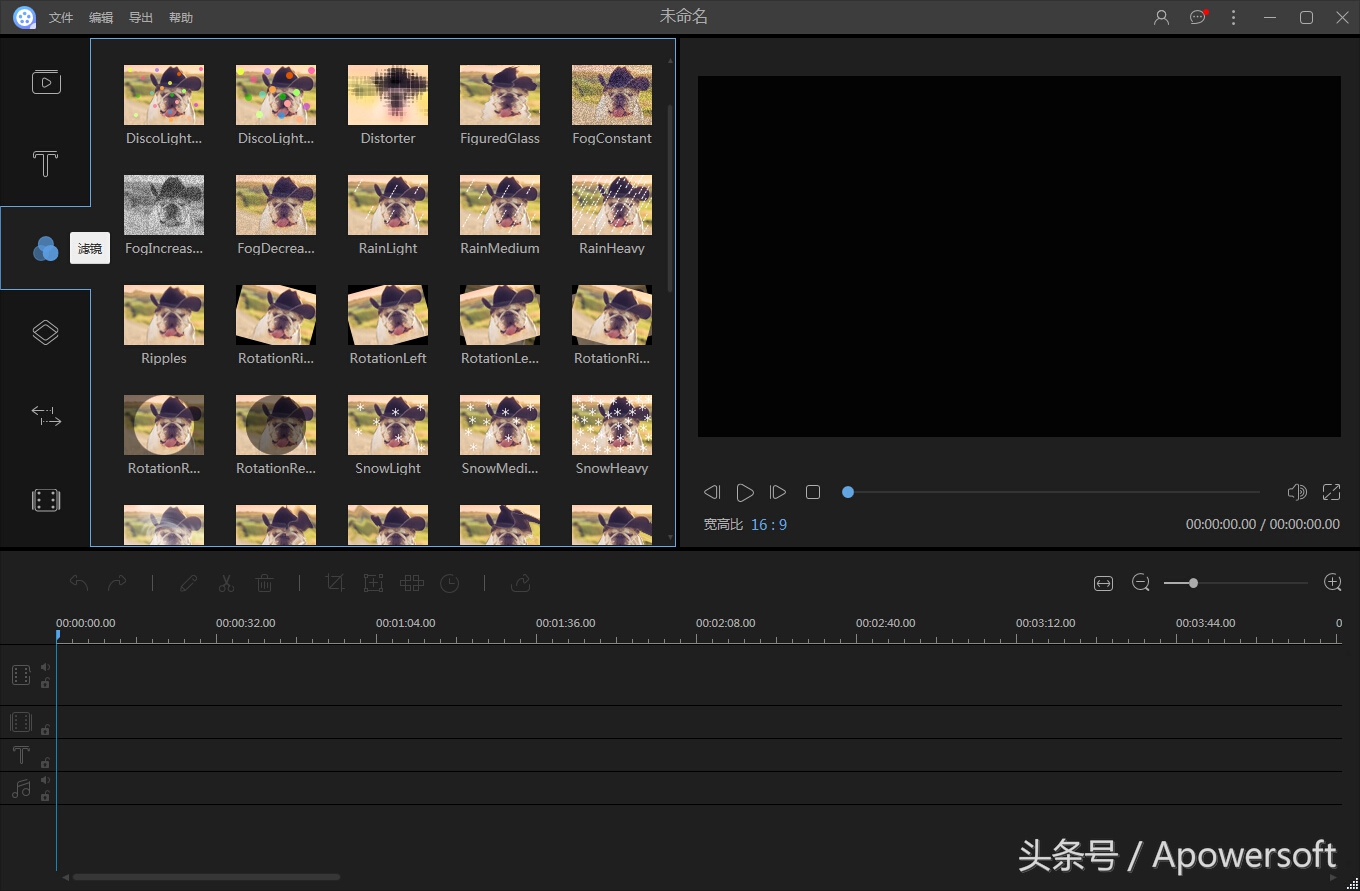Select the SnowHeavy filter thumbnail
The height and width of the screenshot is (891, 1360).
click(612, 425)
